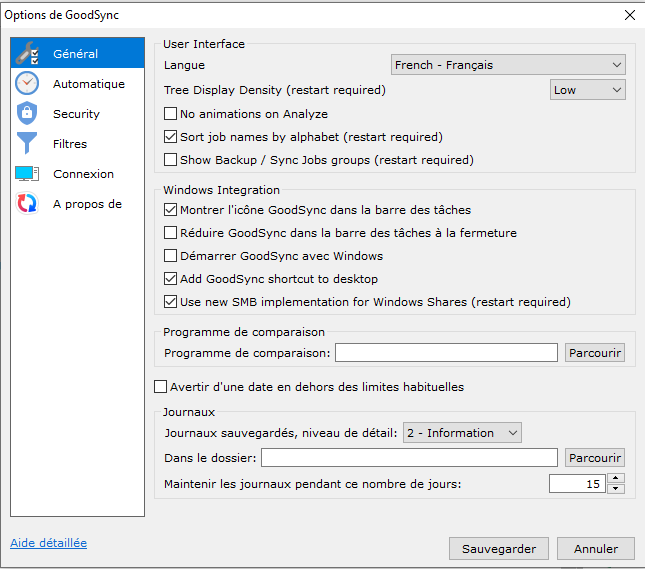
Task: Click the Annuler button
Action: point(596,548)
